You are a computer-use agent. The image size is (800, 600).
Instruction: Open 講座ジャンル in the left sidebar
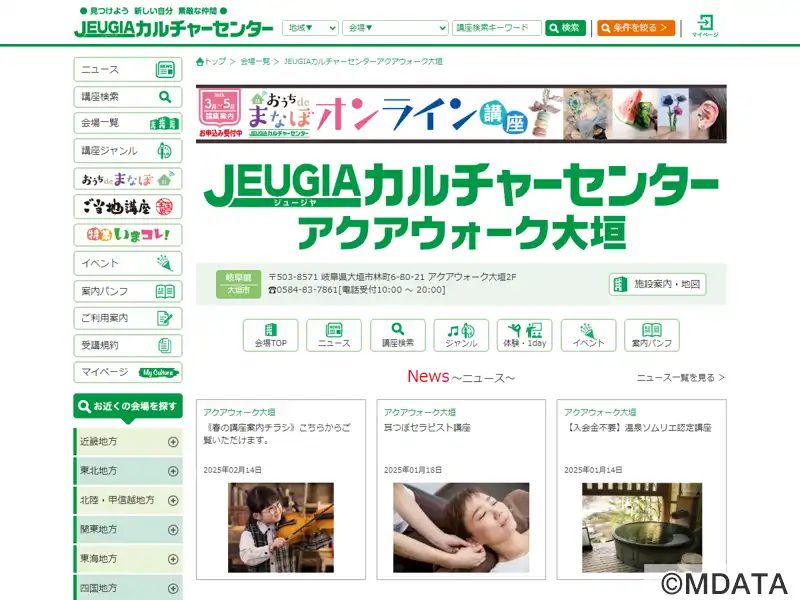point(128,151)
